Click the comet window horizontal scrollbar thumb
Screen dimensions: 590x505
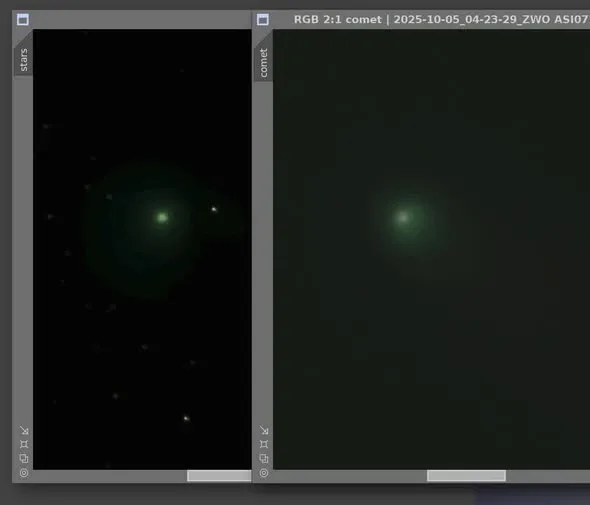466,476
